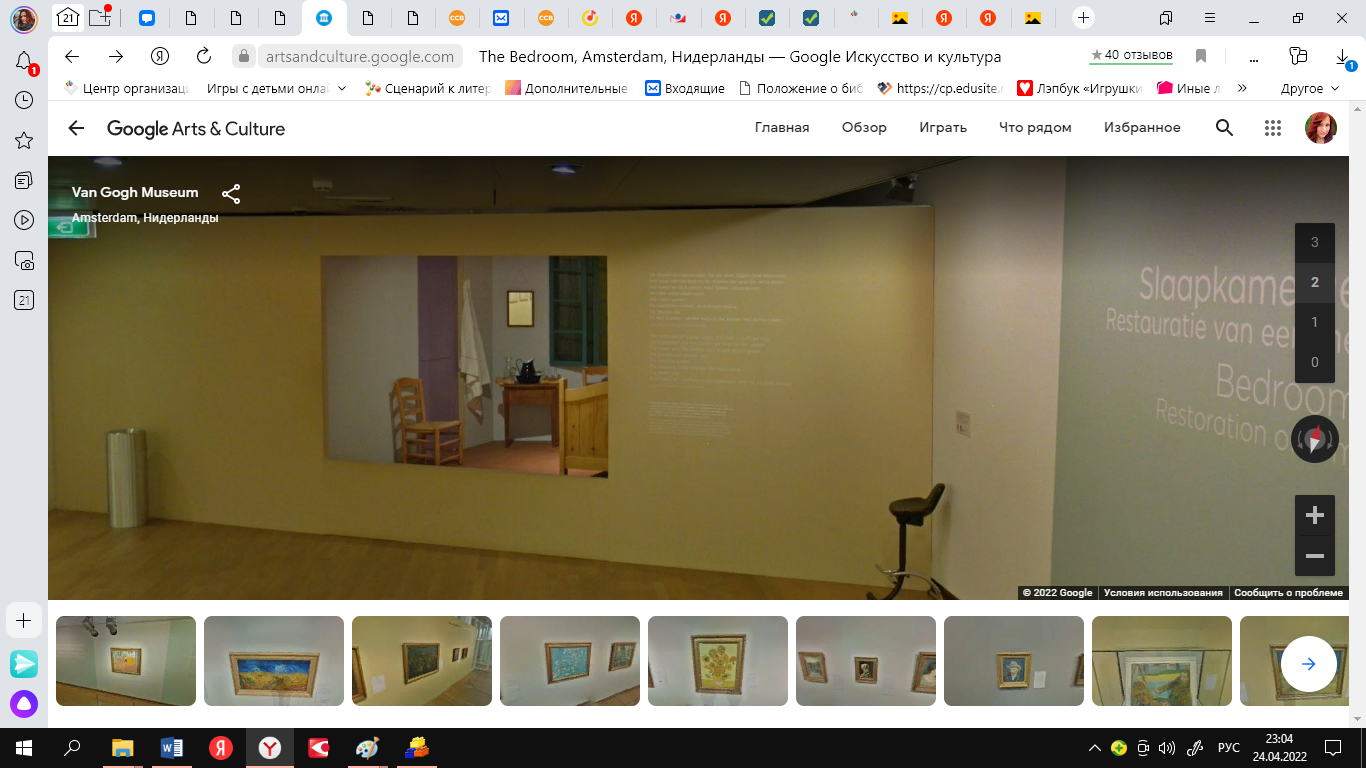Screen dimensions: 1366x768
Task: Expand the 'Другое' bookmarks folder
Action: (x=1311, y=88)
